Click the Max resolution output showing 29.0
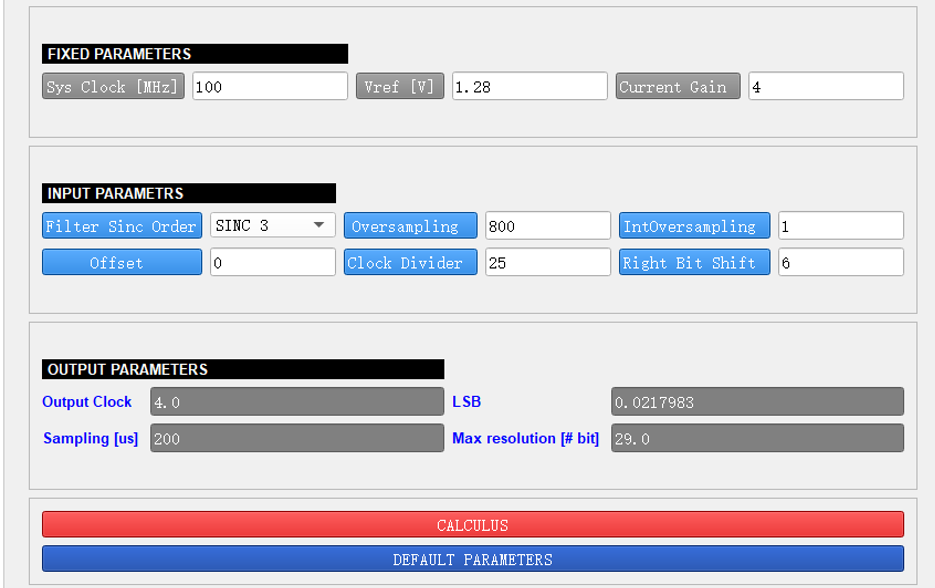 [x=757, y=438]
